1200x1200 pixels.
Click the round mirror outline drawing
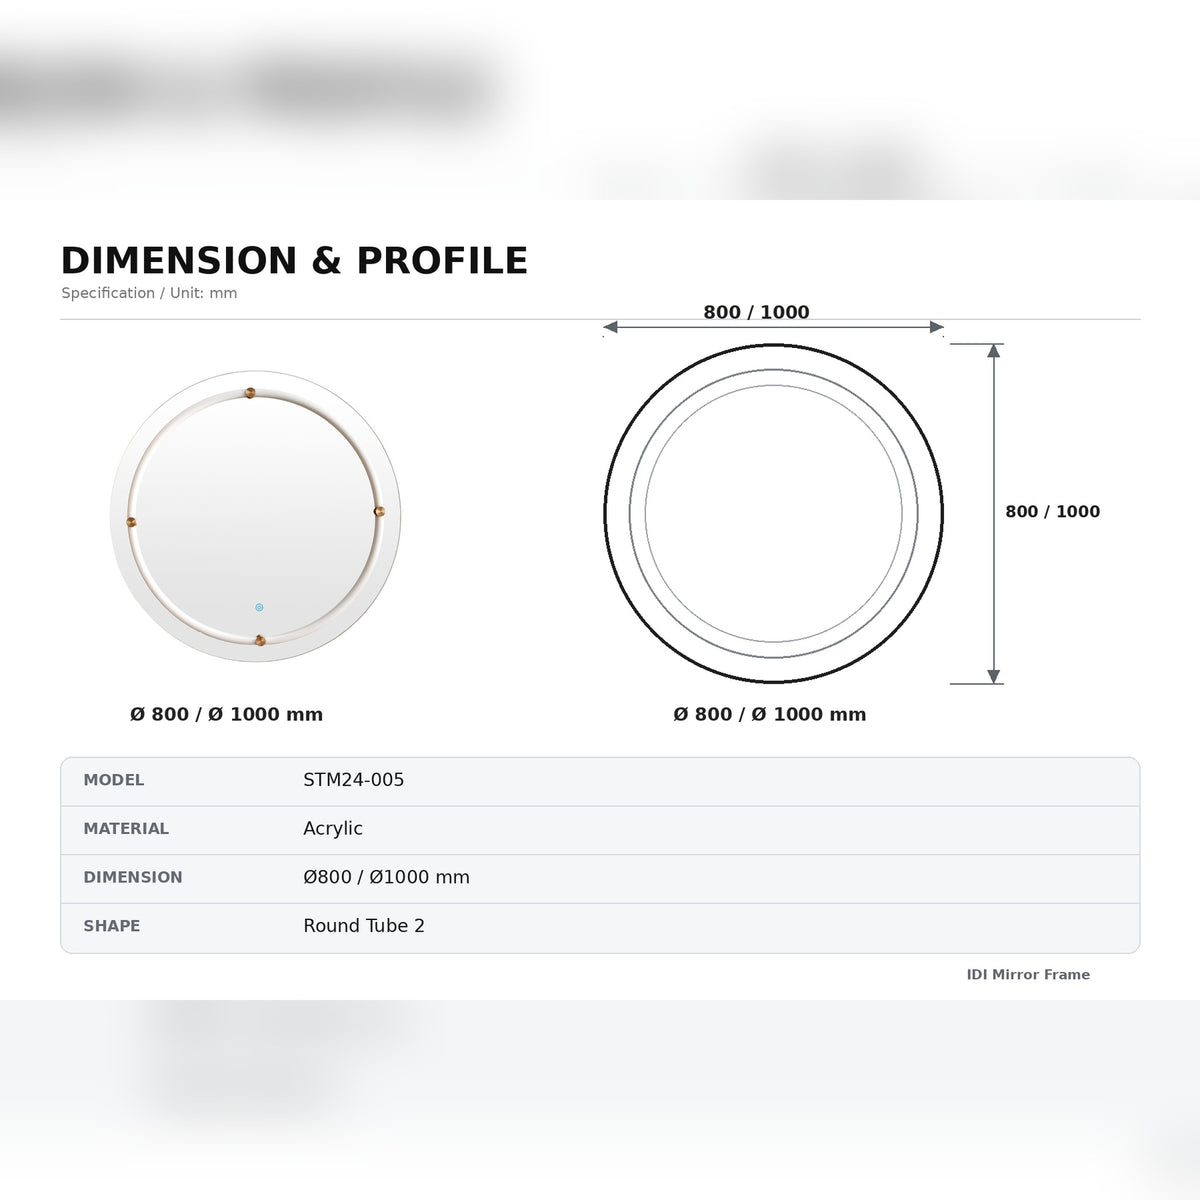click(773, 513)
